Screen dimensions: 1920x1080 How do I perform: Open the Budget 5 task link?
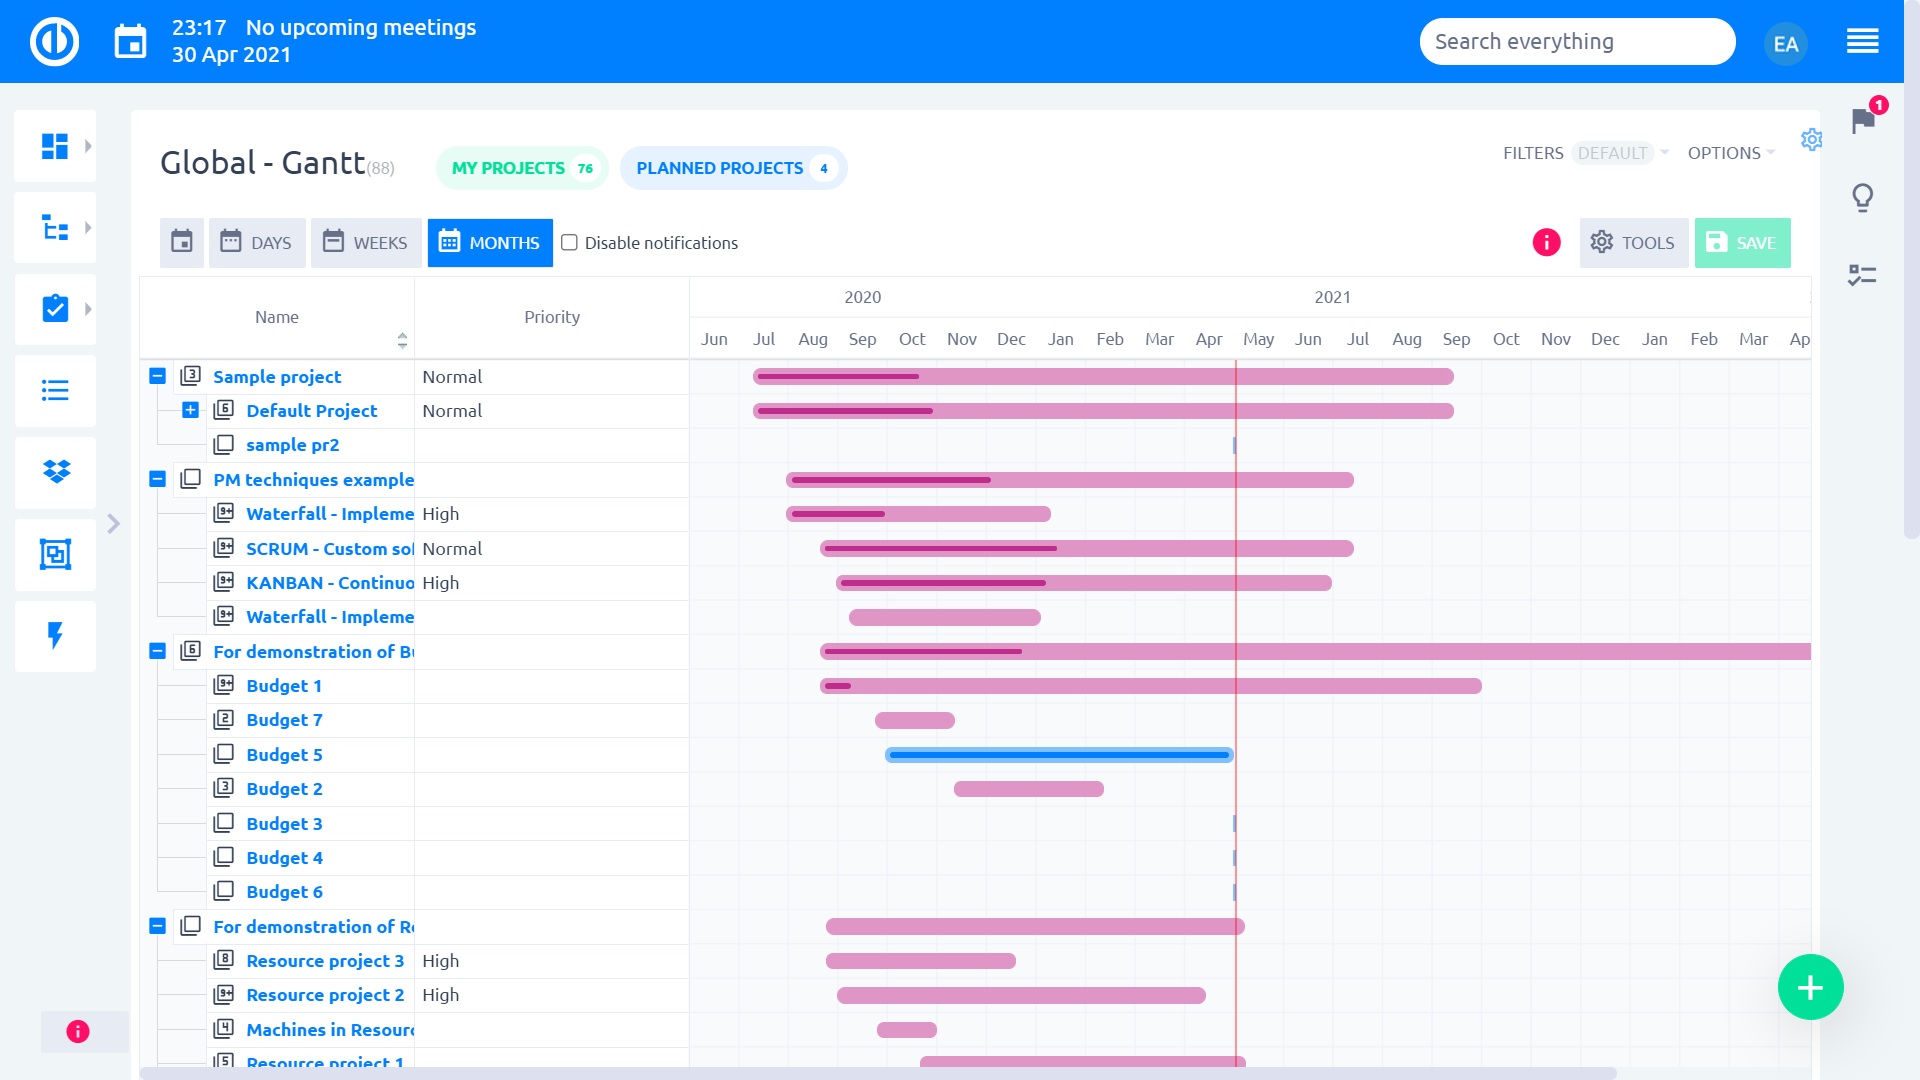click(x=285, y=754)
